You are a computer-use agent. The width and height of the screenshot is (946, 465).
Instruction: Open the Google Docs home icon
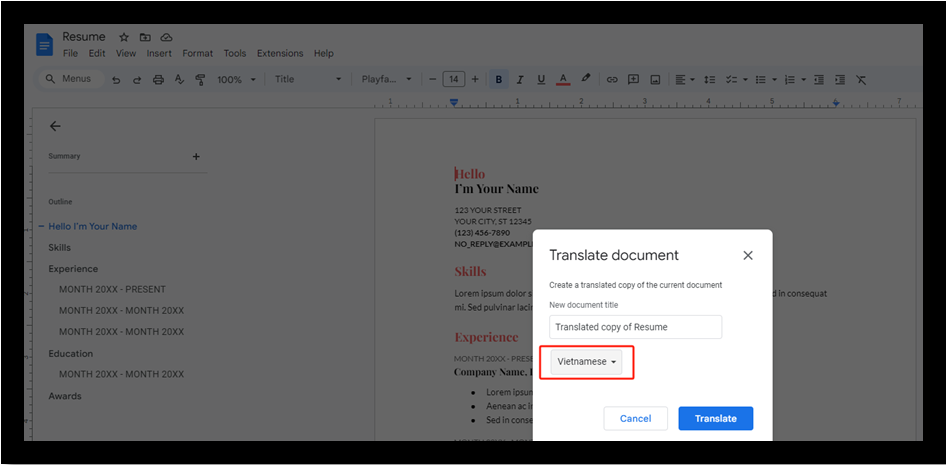tap(45, 45)
